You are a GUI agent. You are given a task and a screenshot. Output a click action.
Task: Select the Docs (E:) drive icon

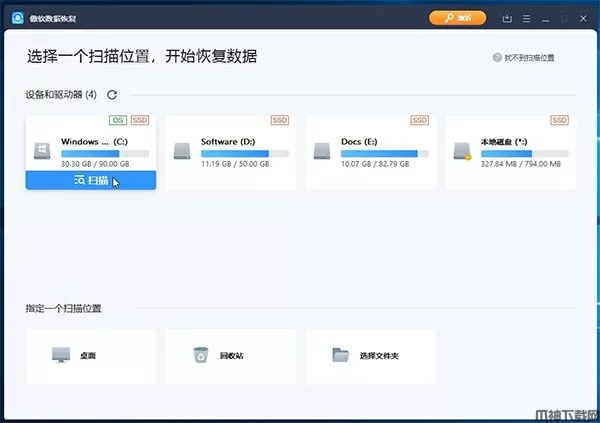point(322,151)
